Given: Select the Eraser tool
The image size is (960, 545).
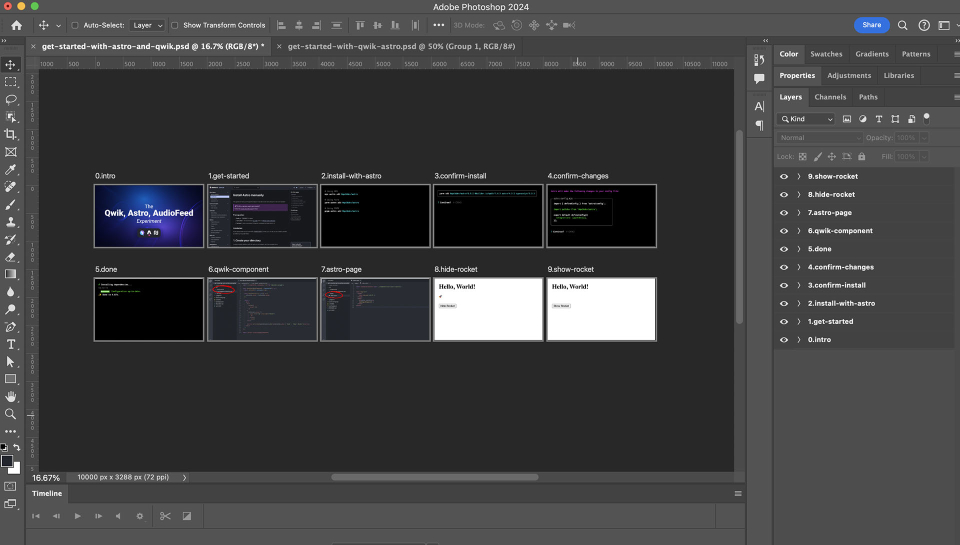Looking at the screenshot, I should point(10,257).
